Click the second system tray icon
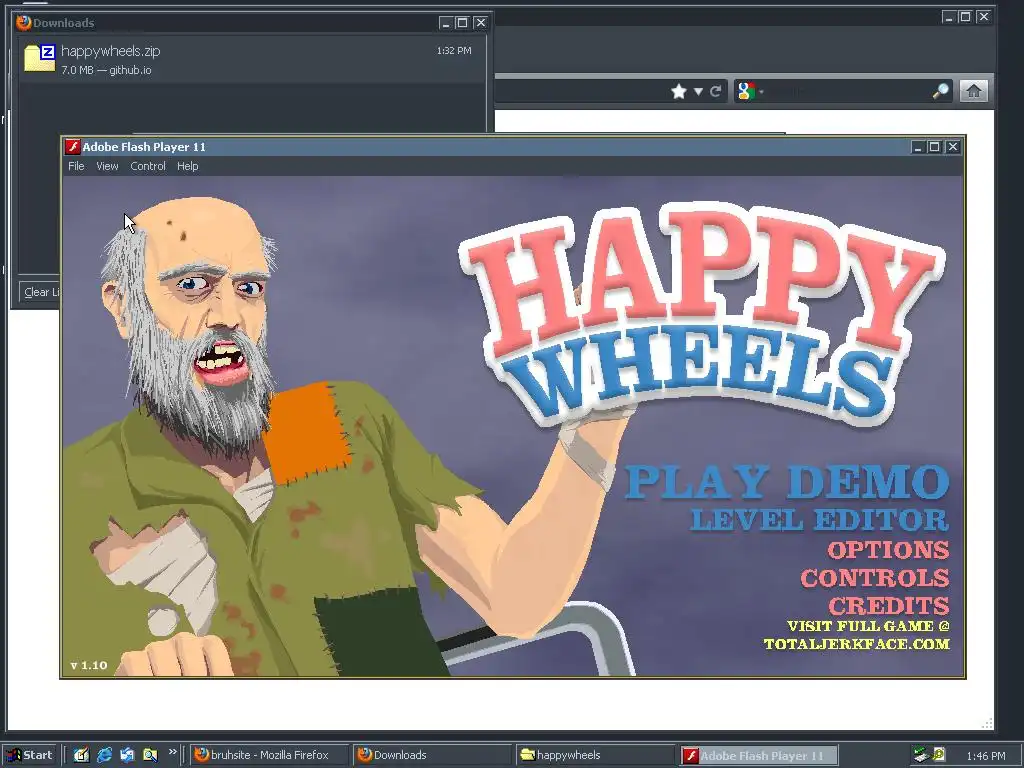 pos(938,755)
